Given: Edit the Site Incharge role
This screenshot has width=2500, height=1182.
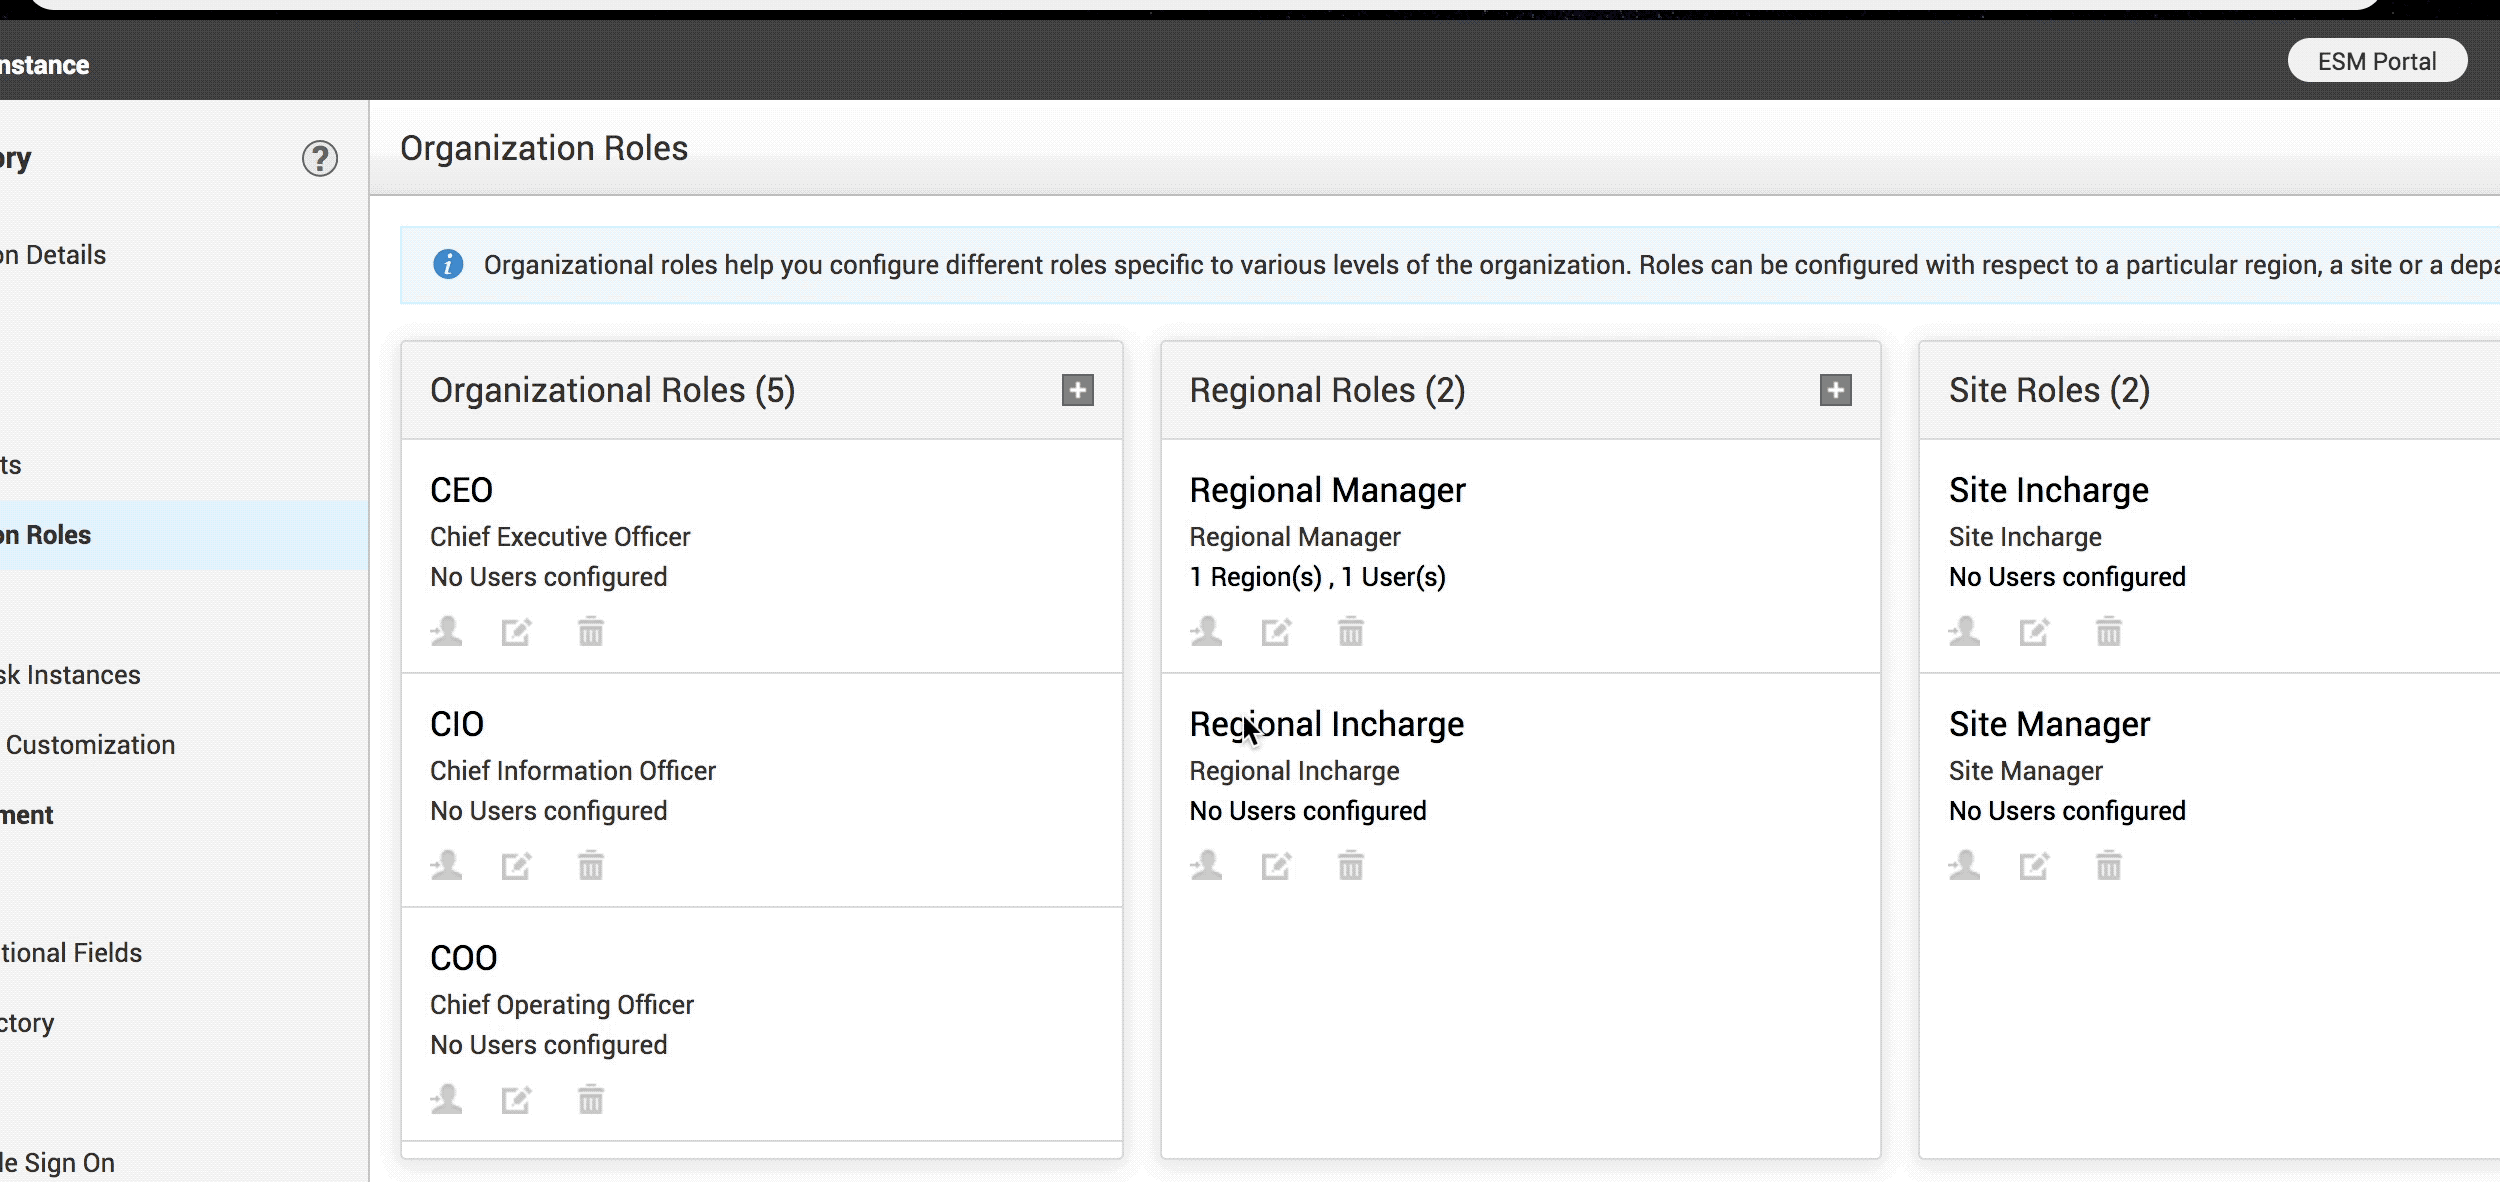Looking at the screenshot, I should (x=2034, y=632).
